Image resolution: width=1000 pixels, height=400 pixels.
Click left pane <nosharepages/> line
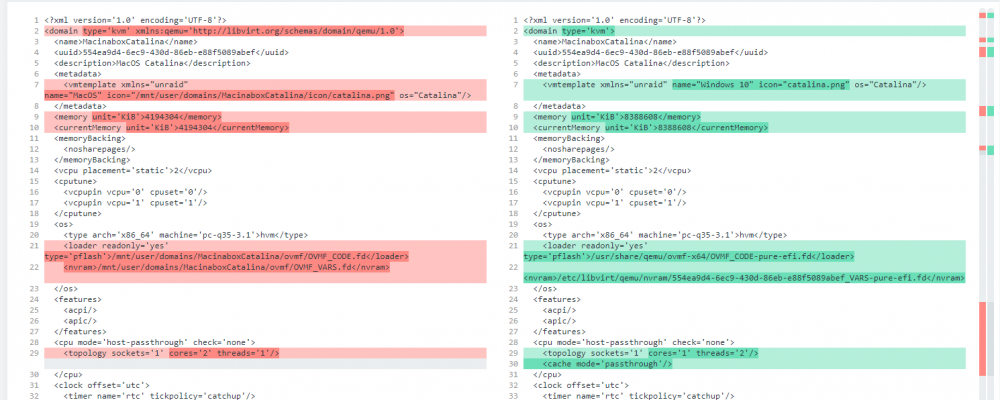pos(99,149)
